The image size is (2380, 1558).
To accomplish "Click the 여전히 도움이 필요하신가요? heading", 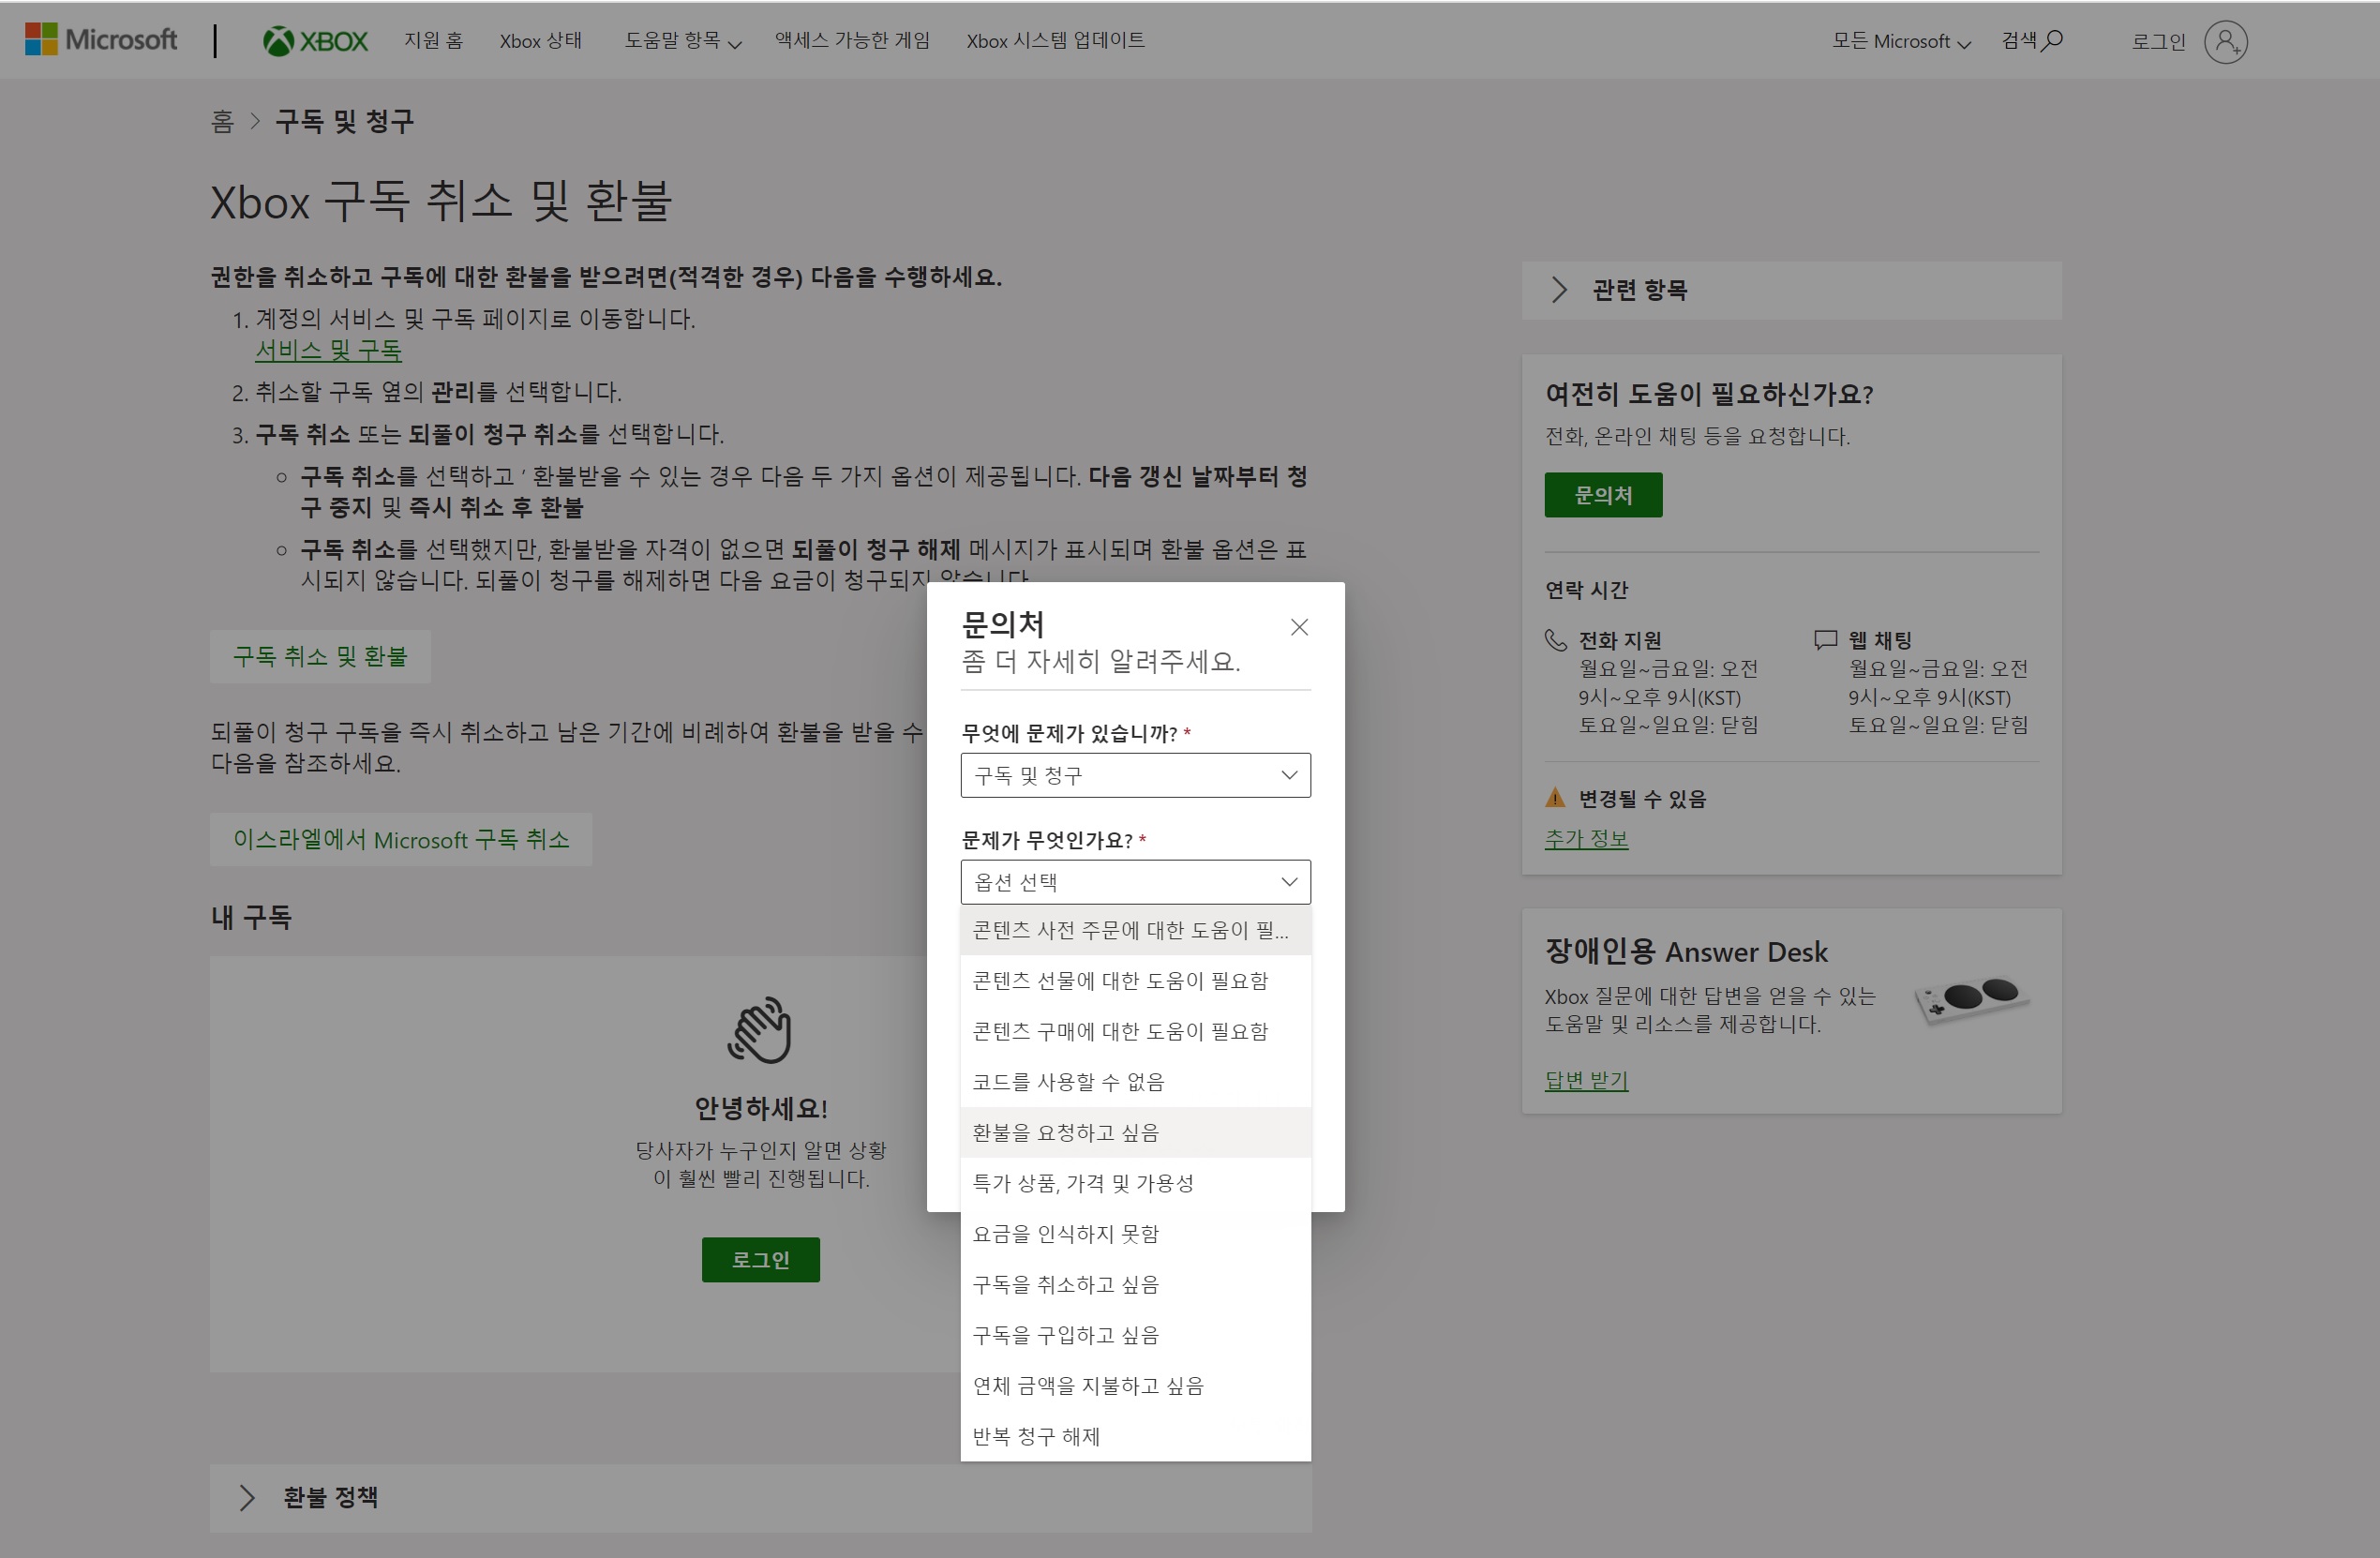I will (1709, 394).
